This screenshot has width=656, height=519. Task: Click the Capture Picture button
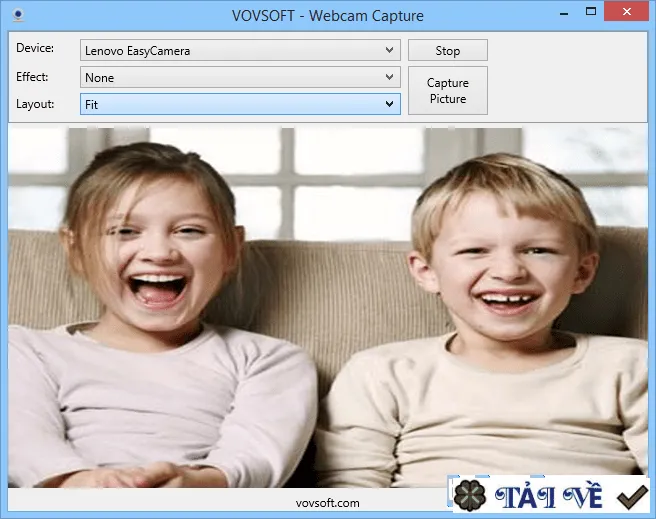point(448,90)
